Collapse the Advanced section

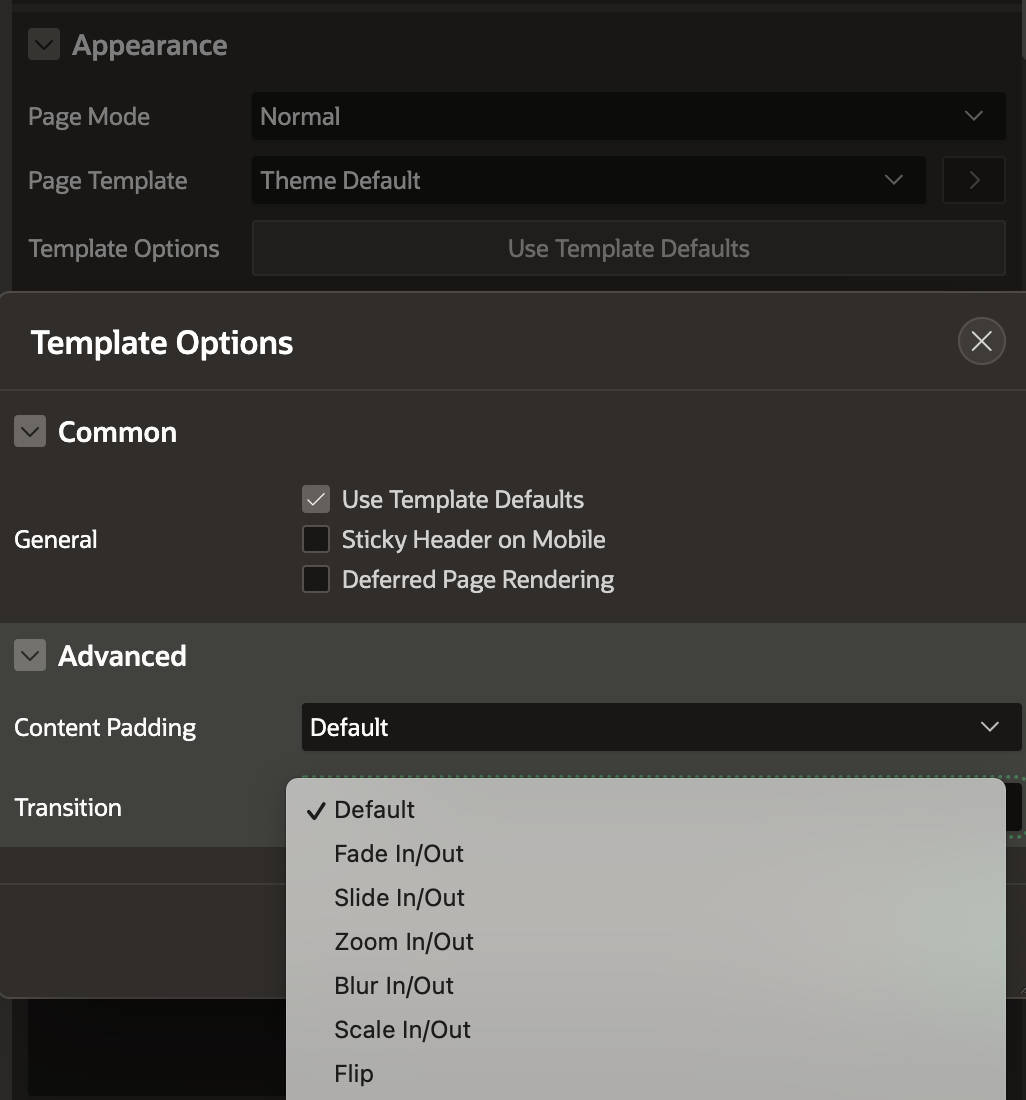(30, 655)
